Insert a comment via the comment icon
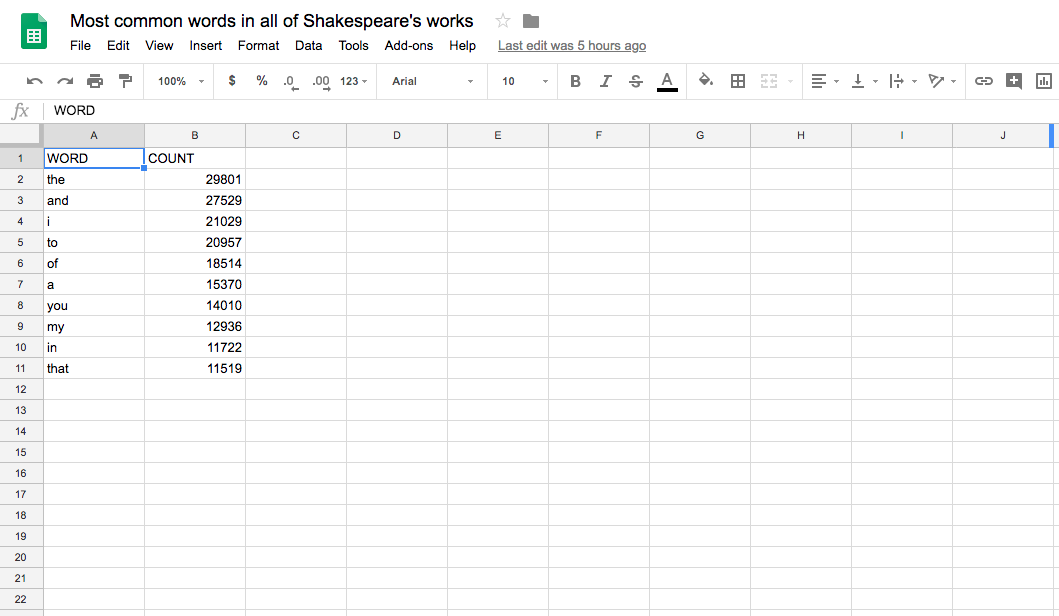Viewport: 1059px width, 616px height. 1014,81
